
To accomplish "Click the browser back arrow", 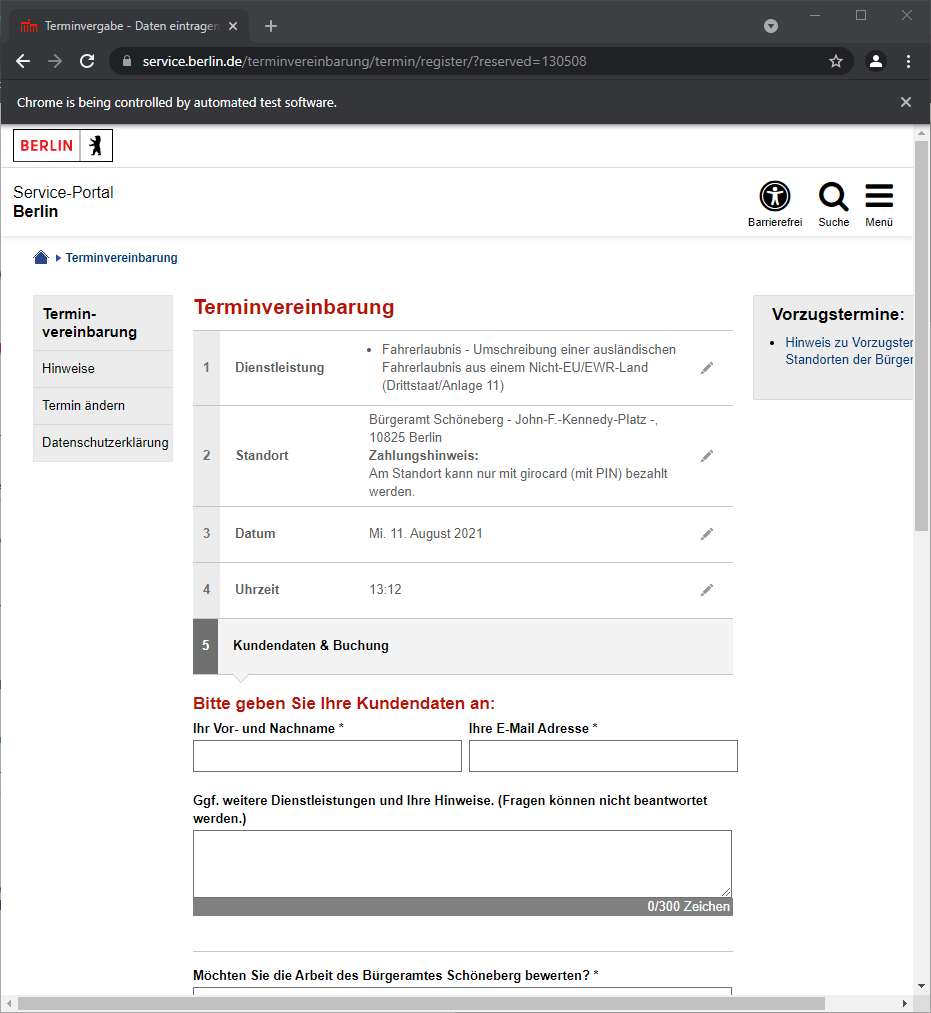I will 23,61.
